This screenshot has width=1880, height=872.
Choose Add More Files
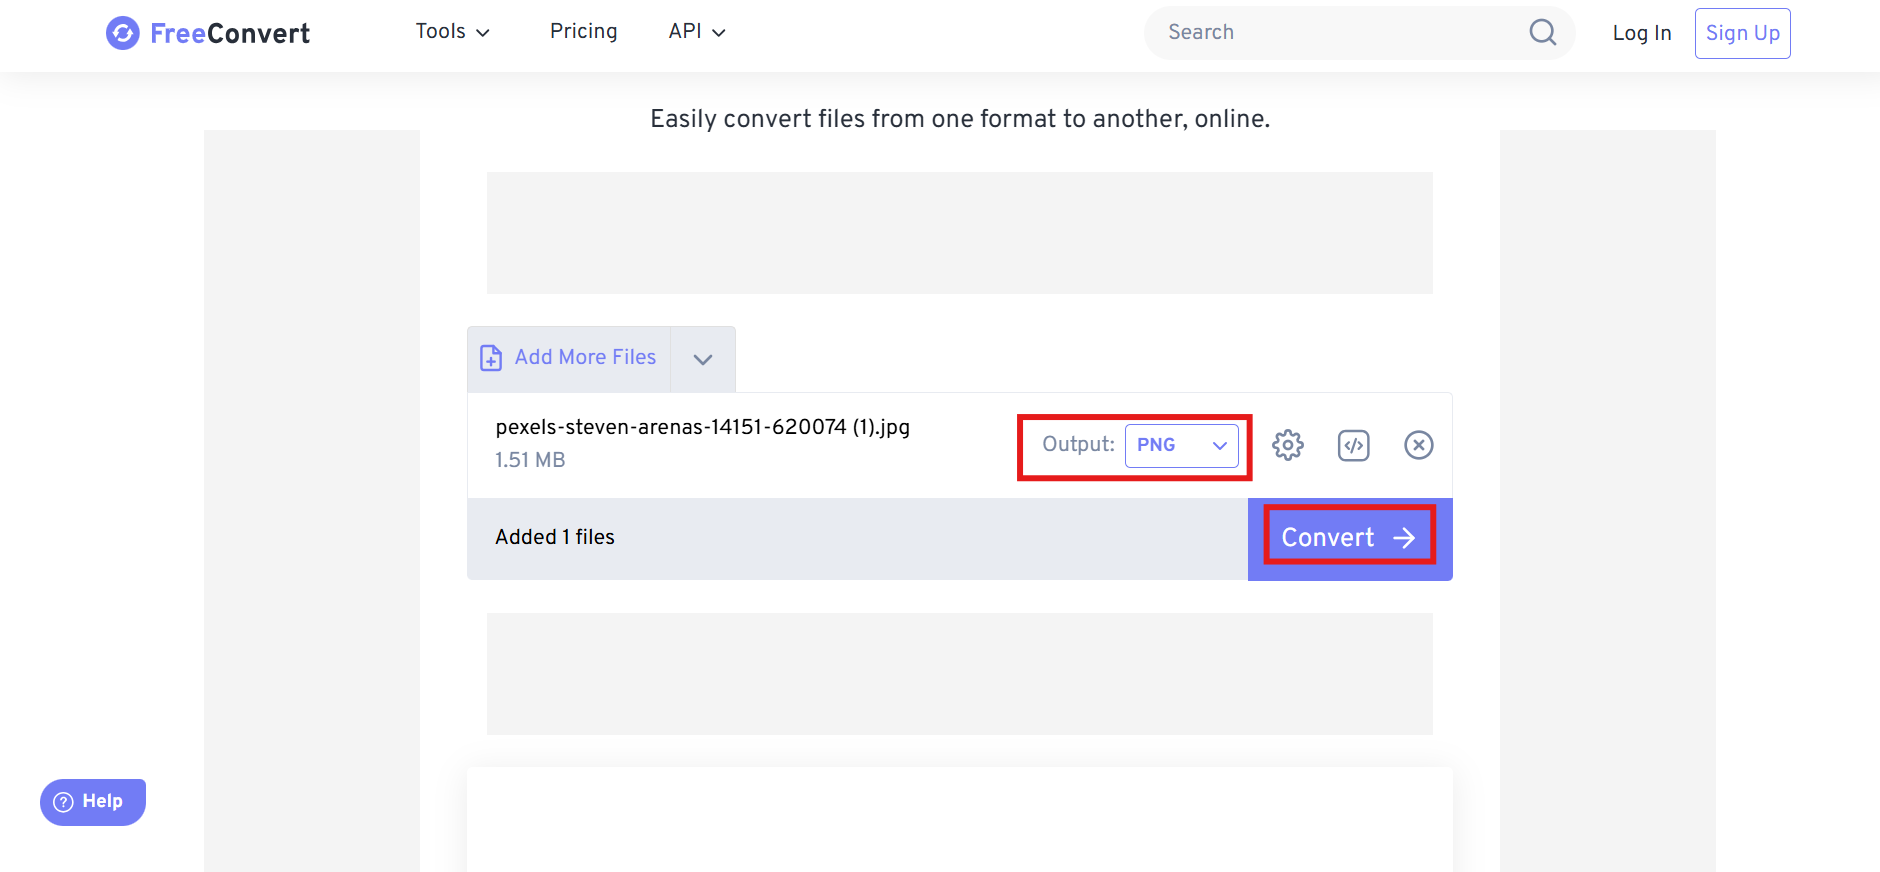pyautogui.click(x=585, y=358)
